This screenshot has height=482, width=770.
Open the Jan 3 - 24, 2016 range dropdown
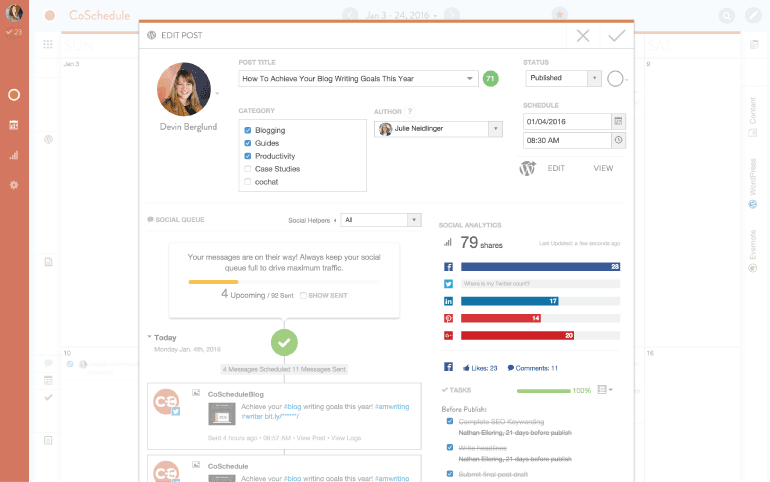coord(401,16)
